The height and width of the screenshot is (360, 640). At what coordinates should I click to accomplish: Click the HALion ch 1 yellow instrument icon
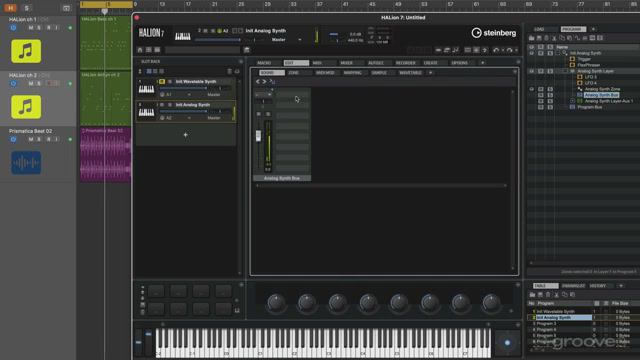pos(26,51)
